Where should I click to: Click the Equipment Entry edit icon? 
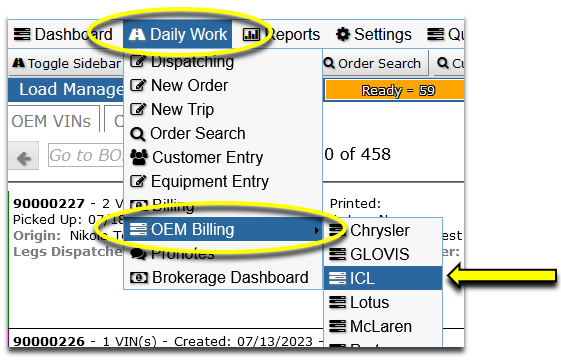tap(138, 181)
